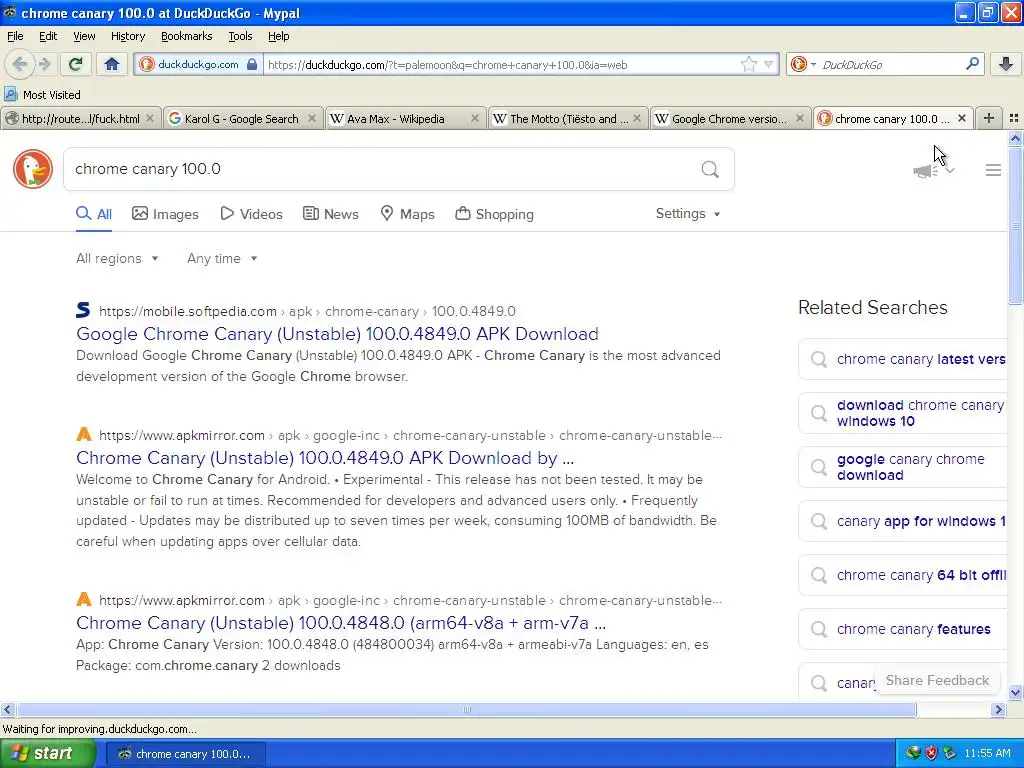
Task: Open the Home page button
Action: click(x=112, y=64)
